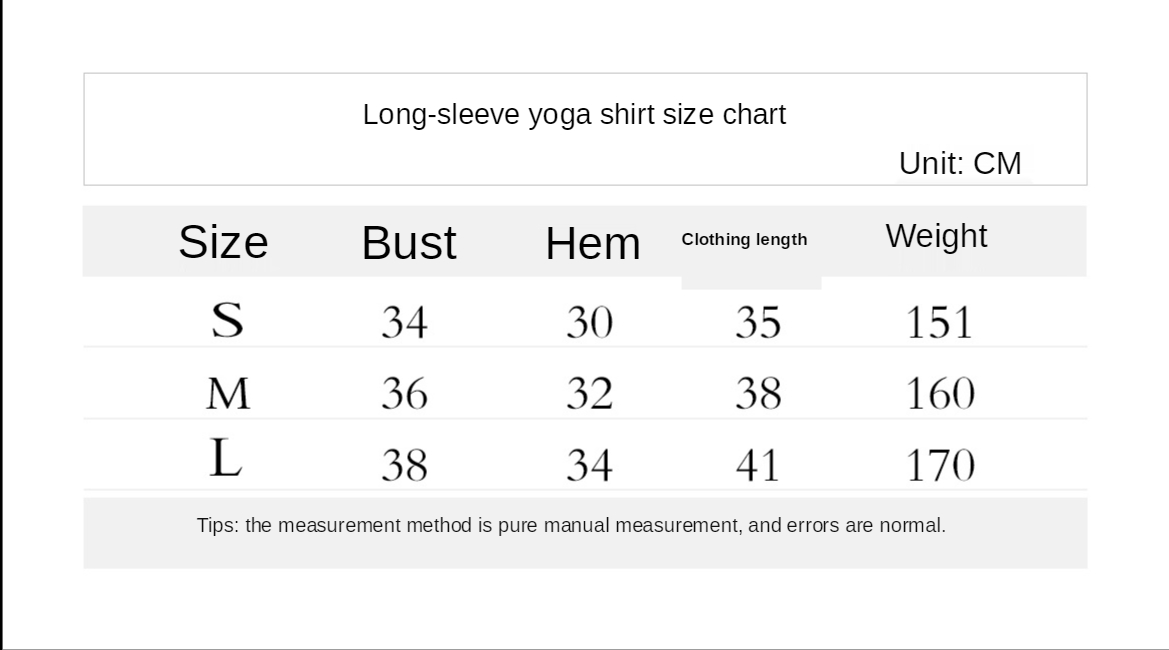Select the Size column header
The width and height of the screenshot is (1169, 650).
(223, 242)
